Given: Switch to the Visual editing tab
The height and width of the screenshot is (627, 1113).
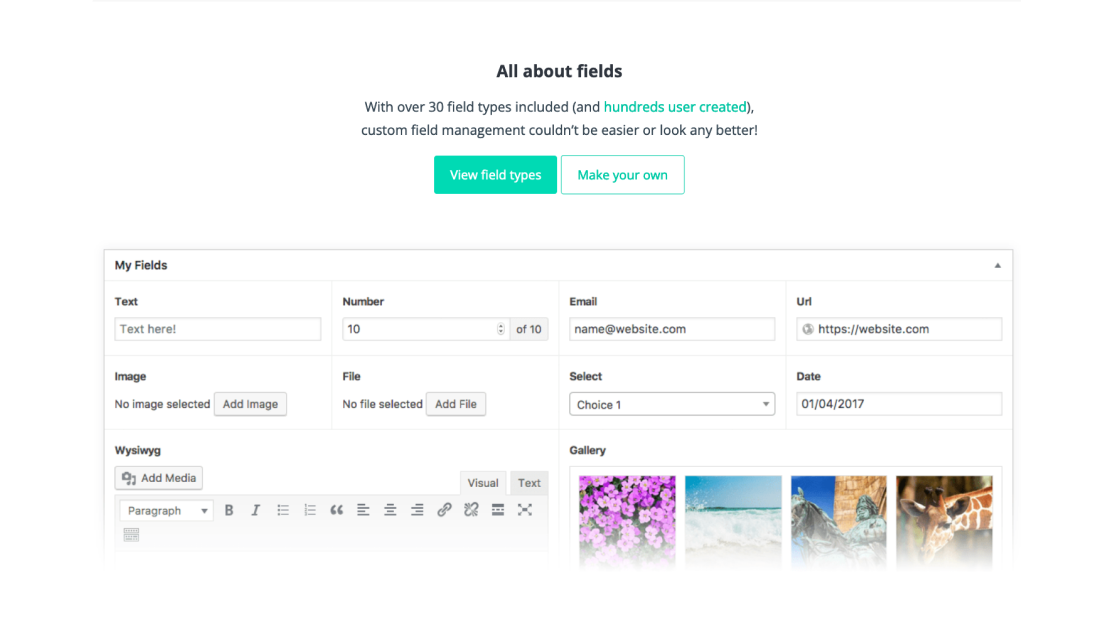Looking at the screenshot, I should (483, 482).
